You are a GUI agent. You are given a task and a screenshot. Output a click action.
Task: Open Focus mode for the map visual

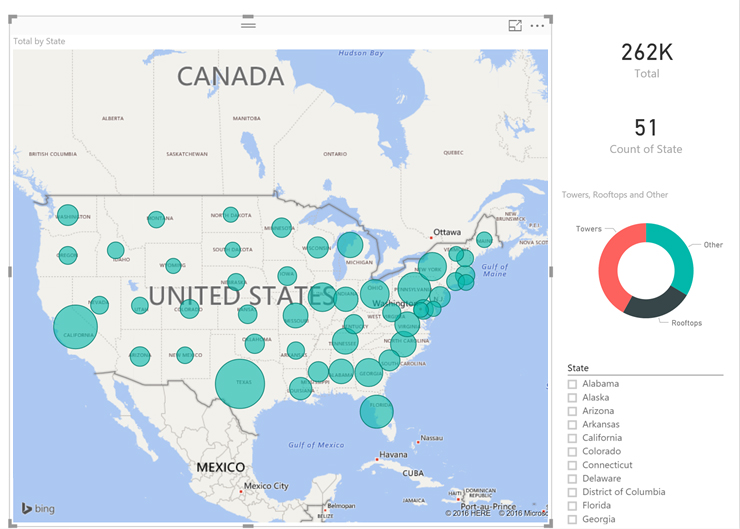515,25
